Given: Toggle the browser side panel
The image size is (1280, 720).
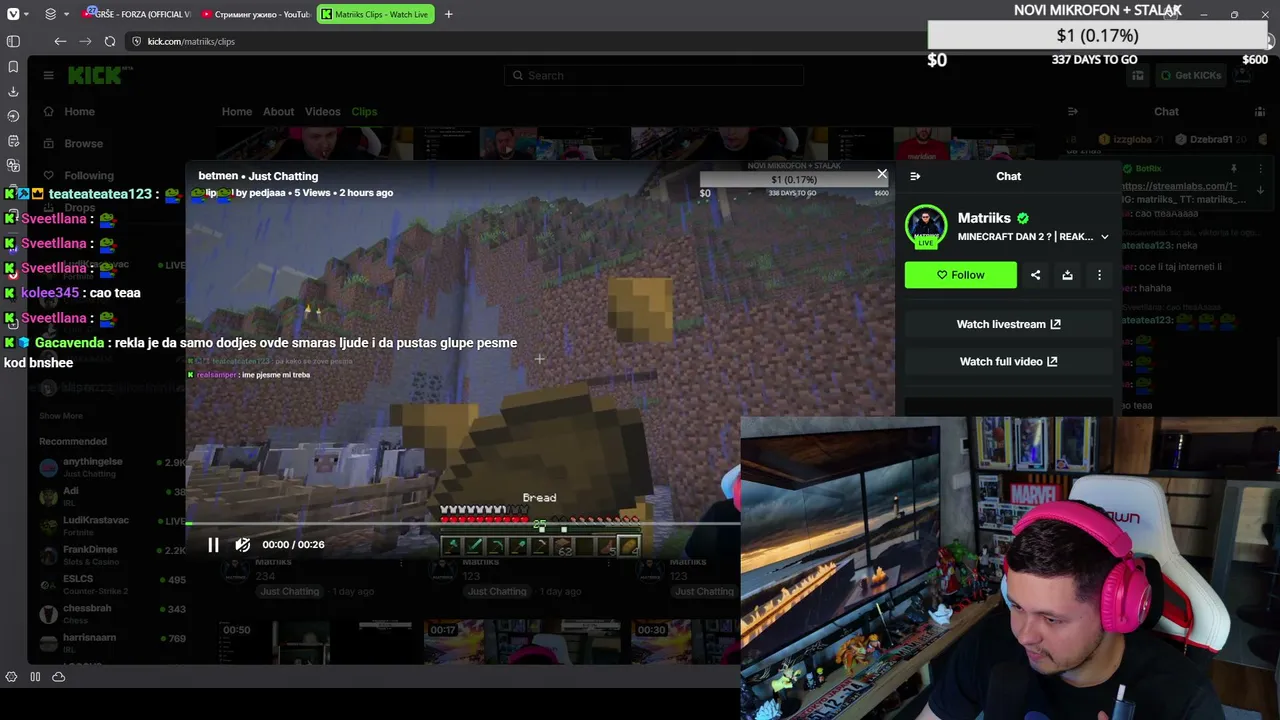Looking at the screenshot, I should (x=13, y=41).
